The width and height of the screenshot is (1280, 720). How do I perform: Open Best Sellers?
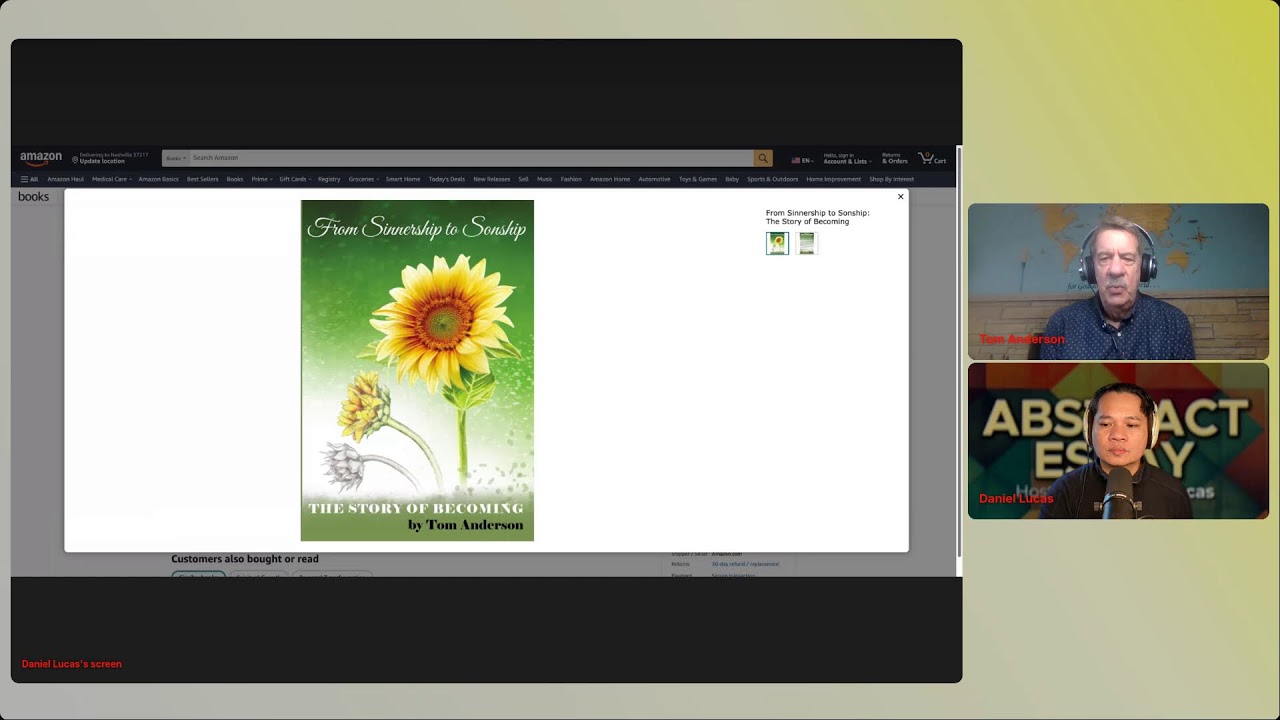point(202,179)
